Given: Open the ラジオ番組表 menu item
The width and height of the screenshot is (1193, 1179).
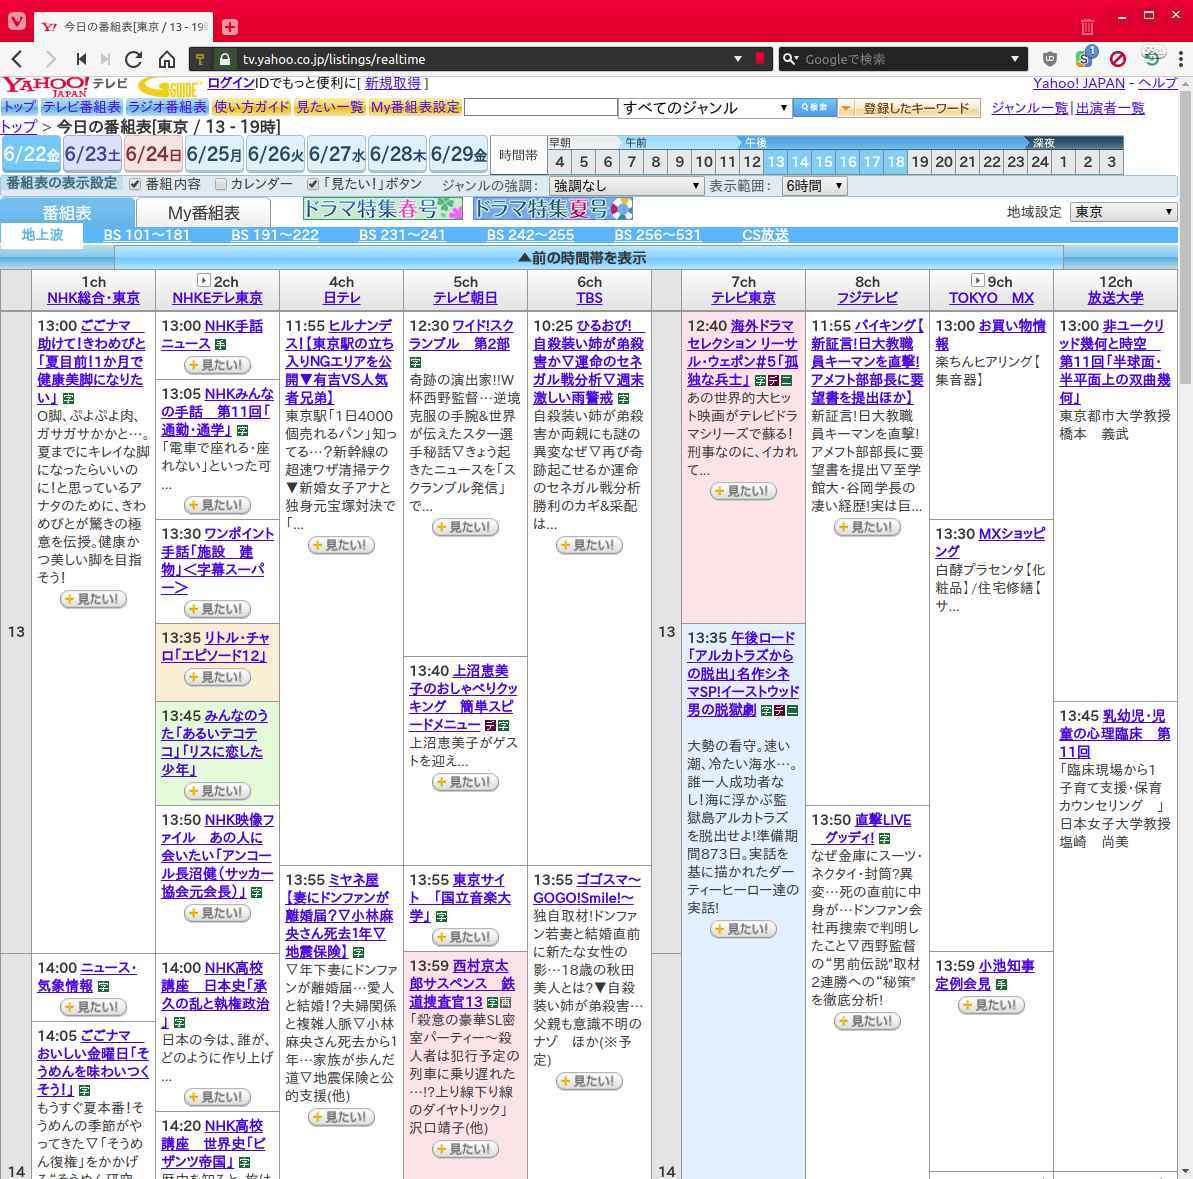Looking at the screenshot, I should (x=167, y=107).
